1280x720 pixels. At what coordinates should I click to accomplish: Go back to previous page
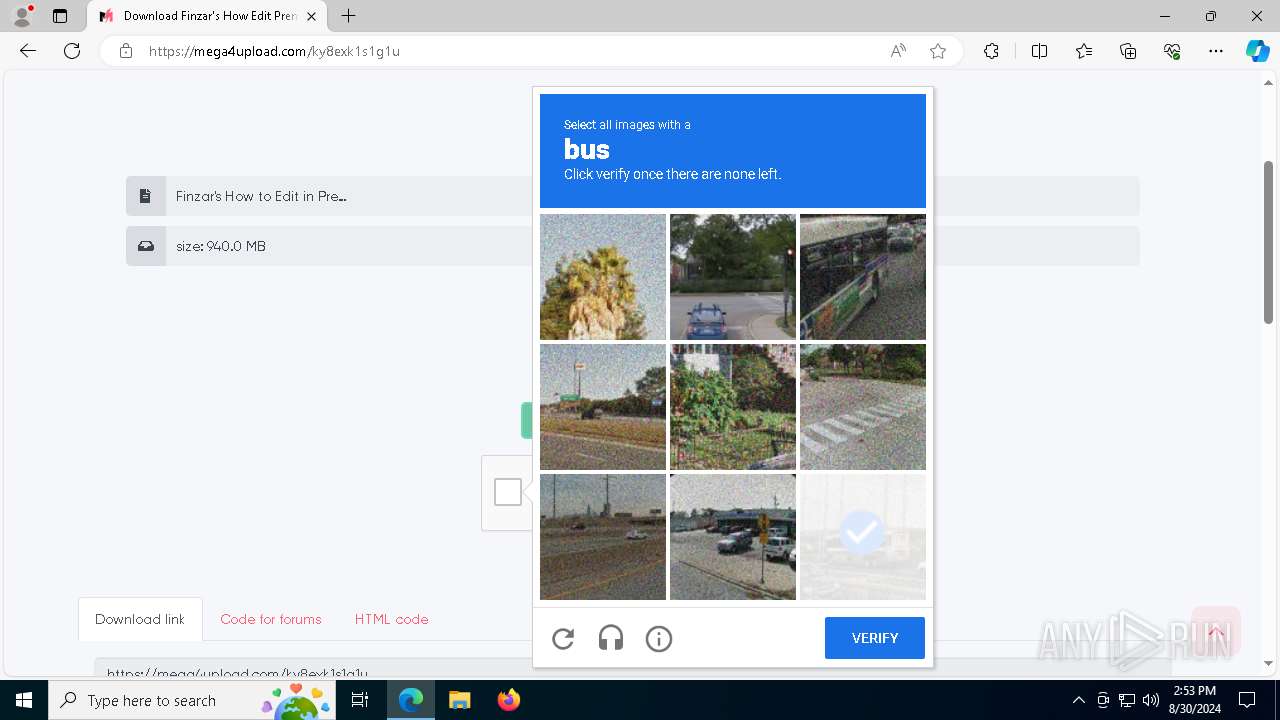tap(28, 51)
